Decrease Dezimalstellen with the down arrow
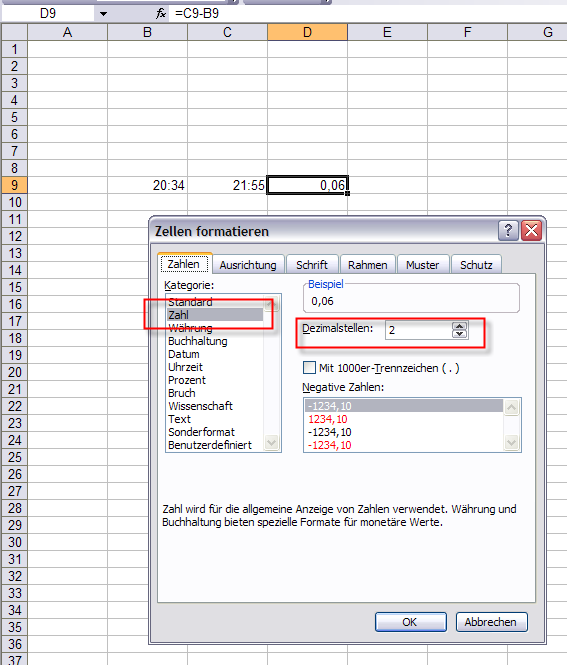This screenshot has height=665, width=567. [459, 334]
